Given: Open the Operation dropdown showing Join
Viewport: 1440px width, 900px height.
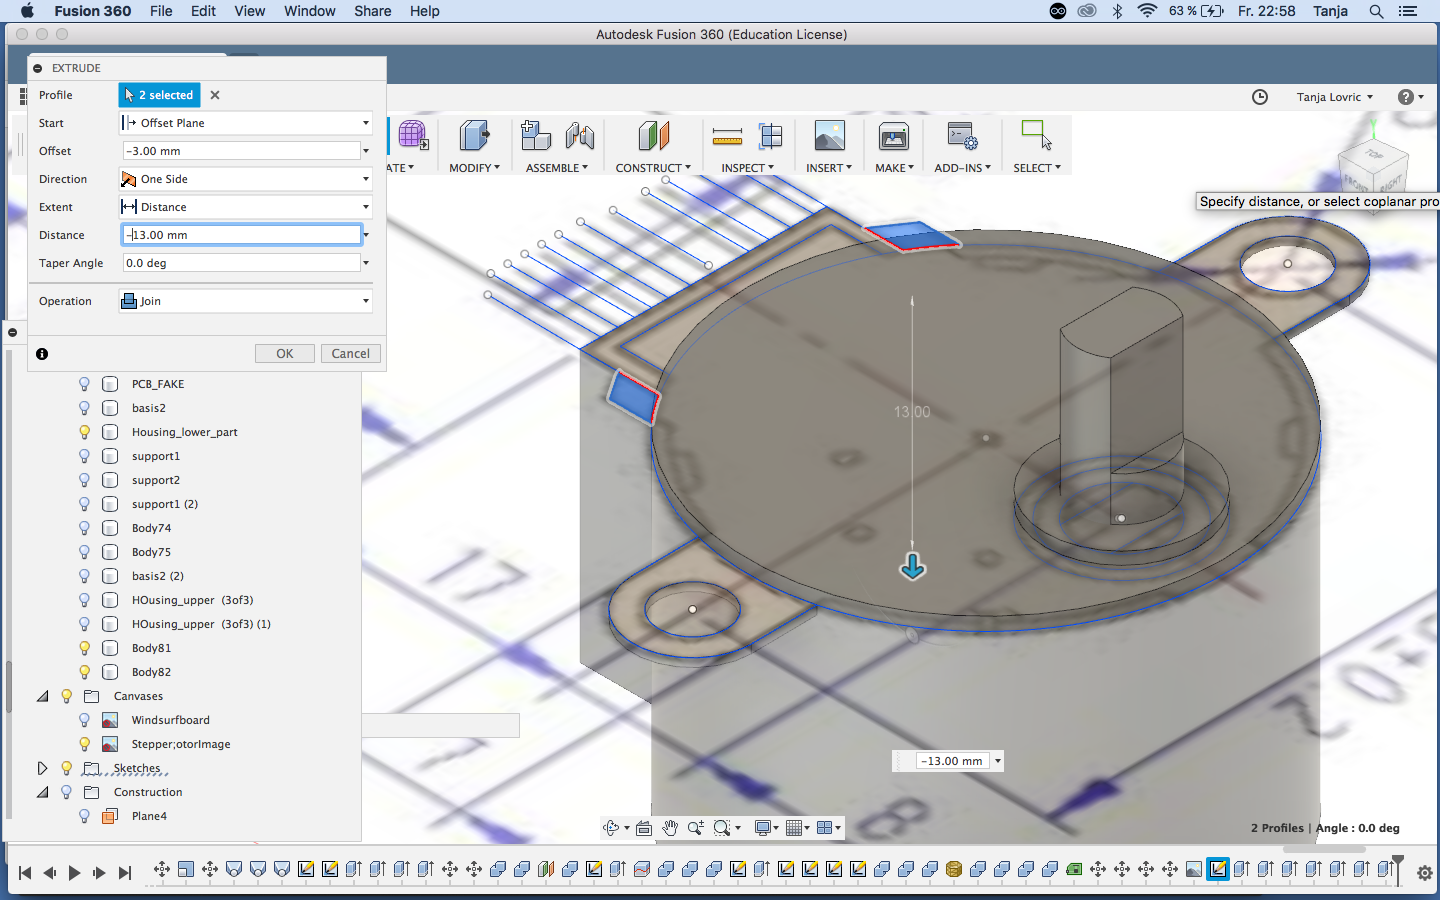Looking at the screenshot, I should (x=246, y=301).
